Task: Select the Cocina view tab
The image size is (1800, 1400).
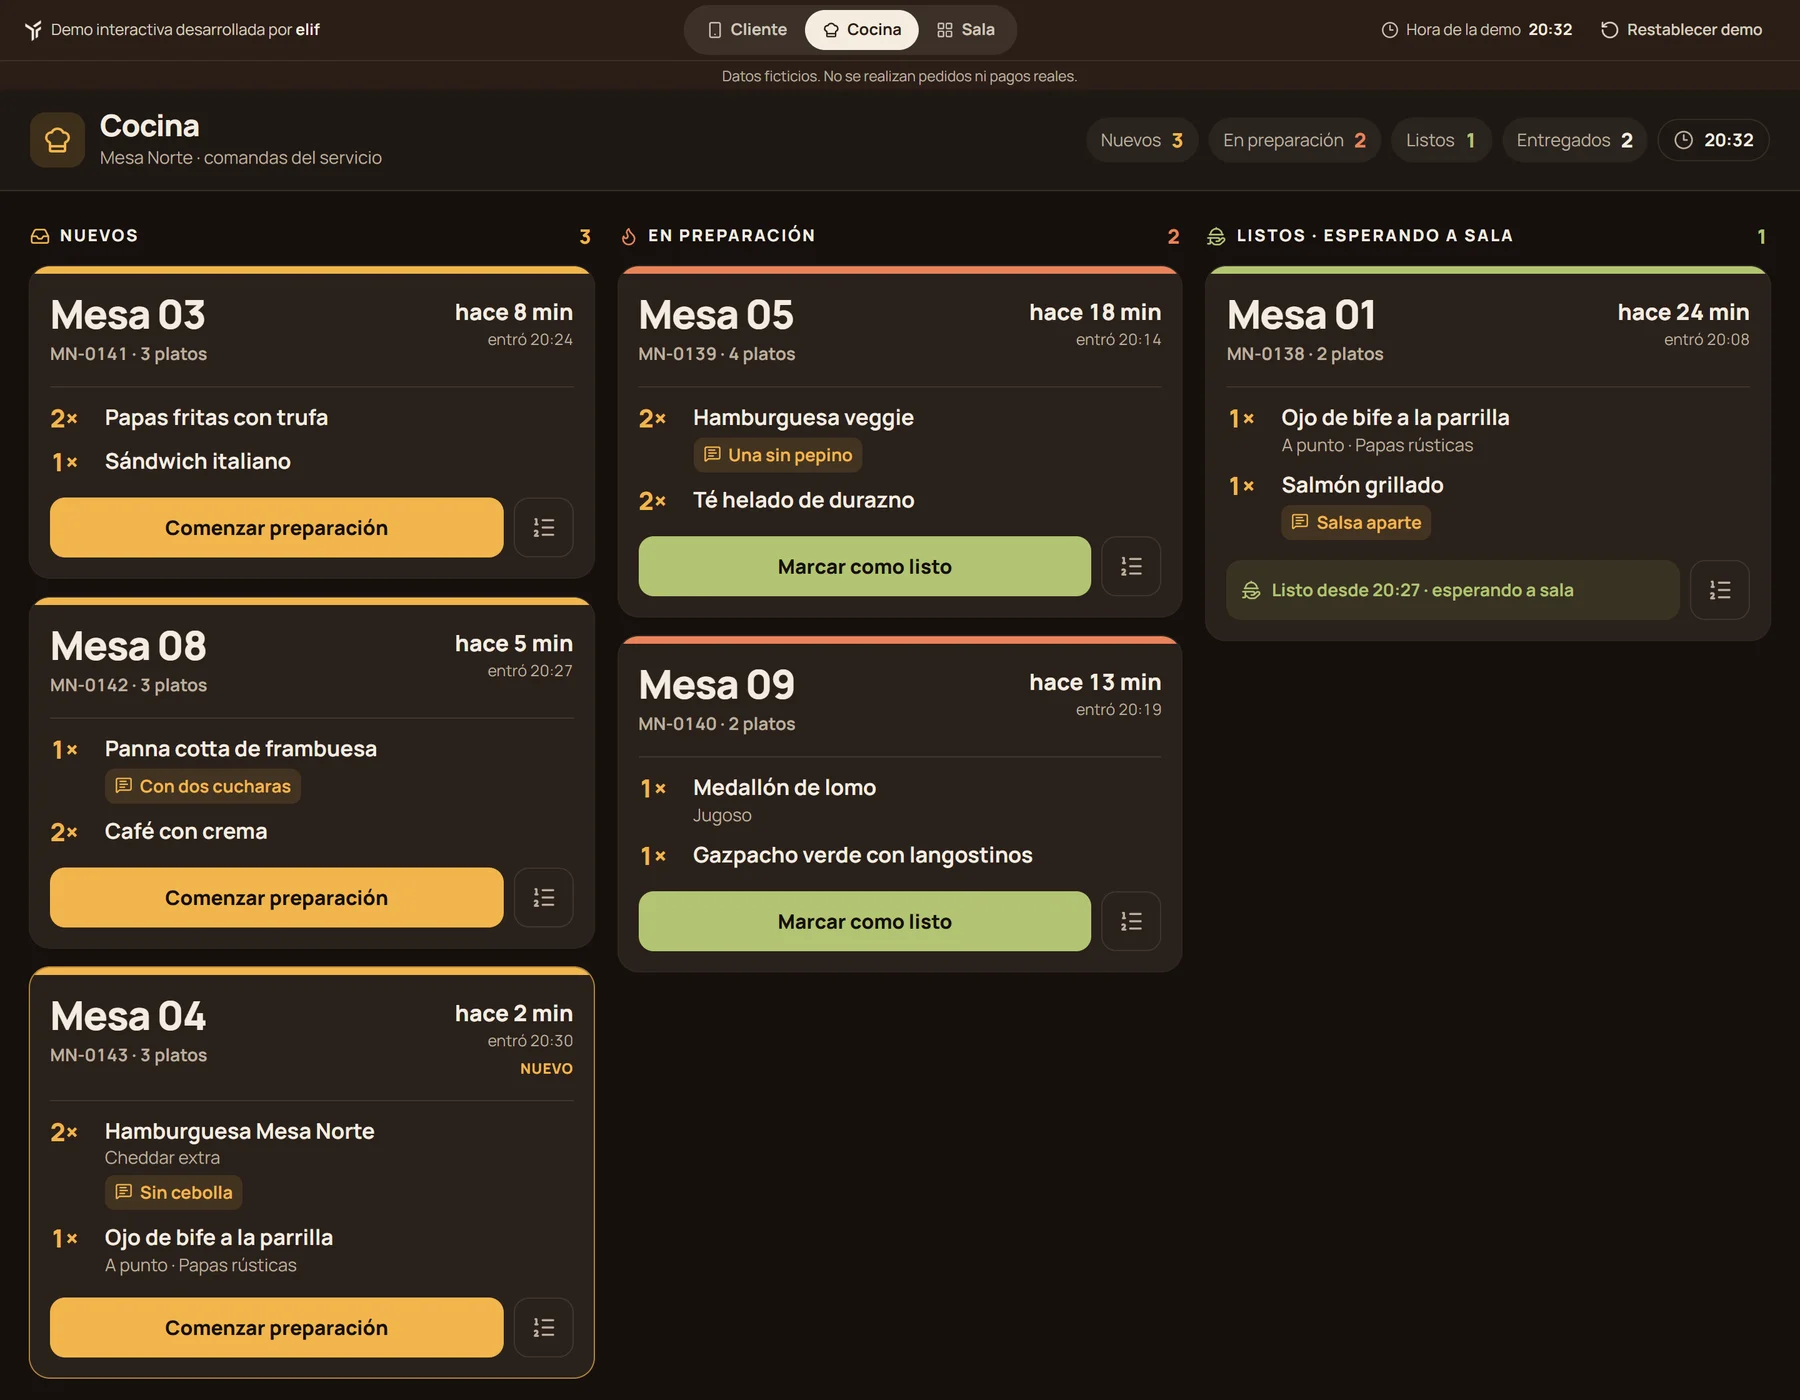Action: click(862, 30)
